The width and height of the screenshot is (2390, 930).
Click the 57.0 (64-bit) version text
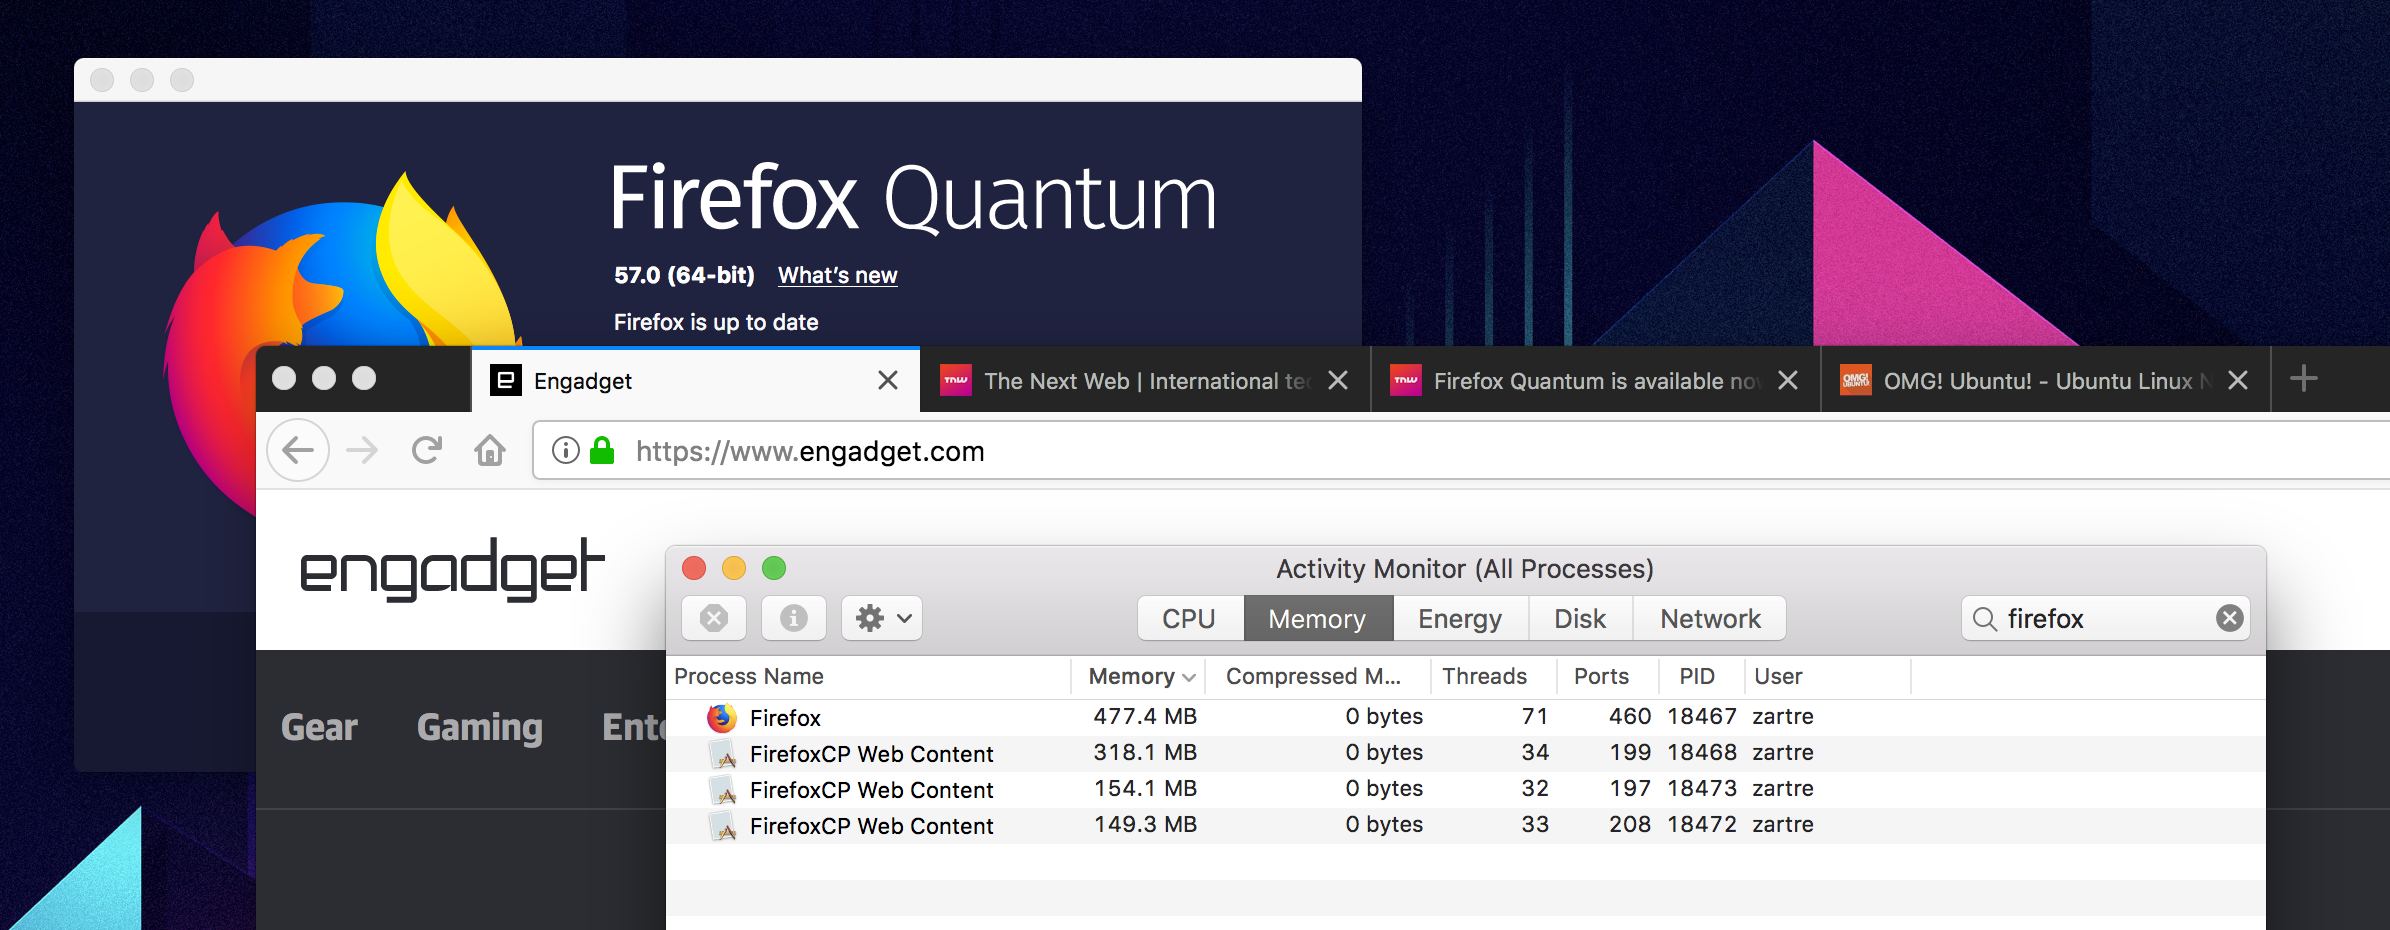click(684, 275)
